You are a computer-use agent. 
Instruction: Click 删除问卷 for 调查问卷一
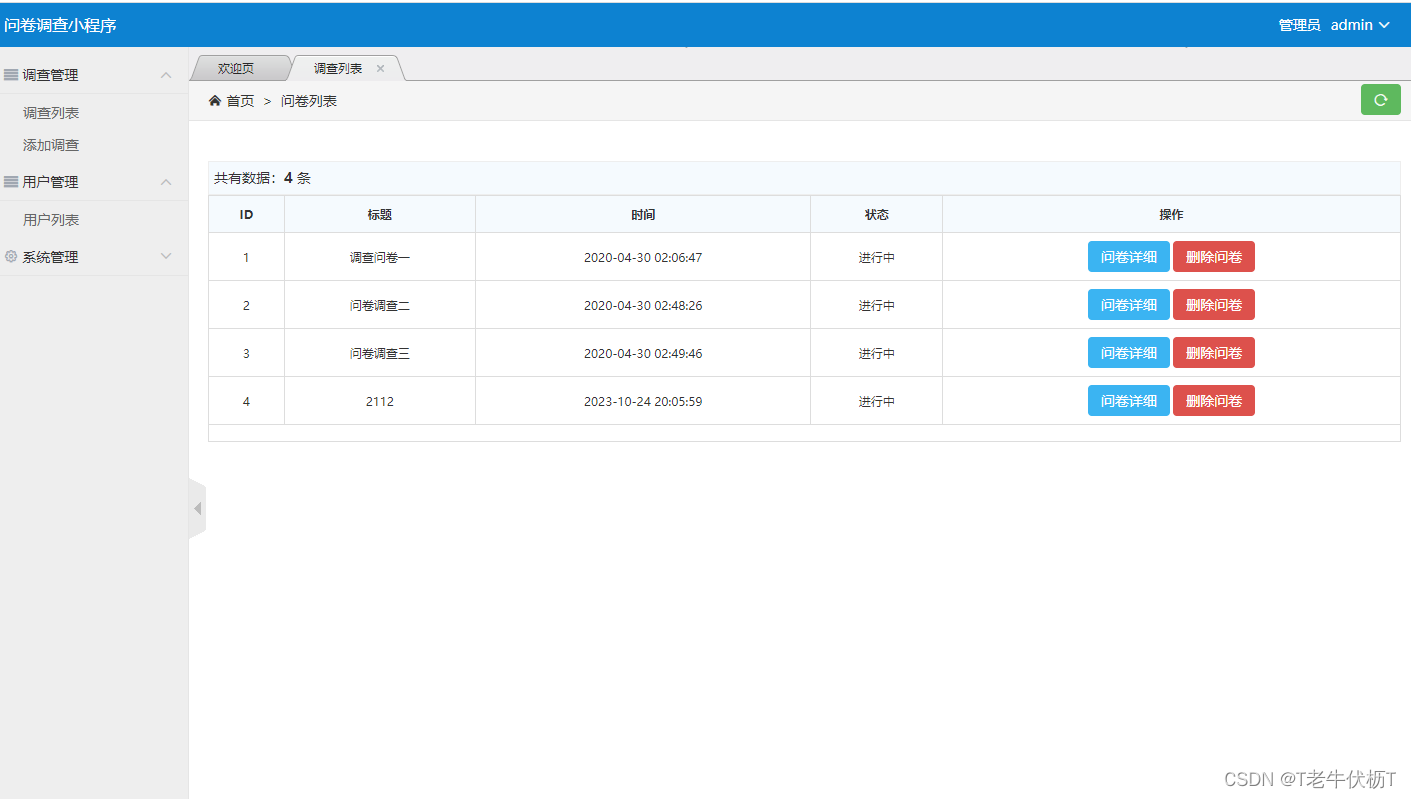click(1214, 257)
